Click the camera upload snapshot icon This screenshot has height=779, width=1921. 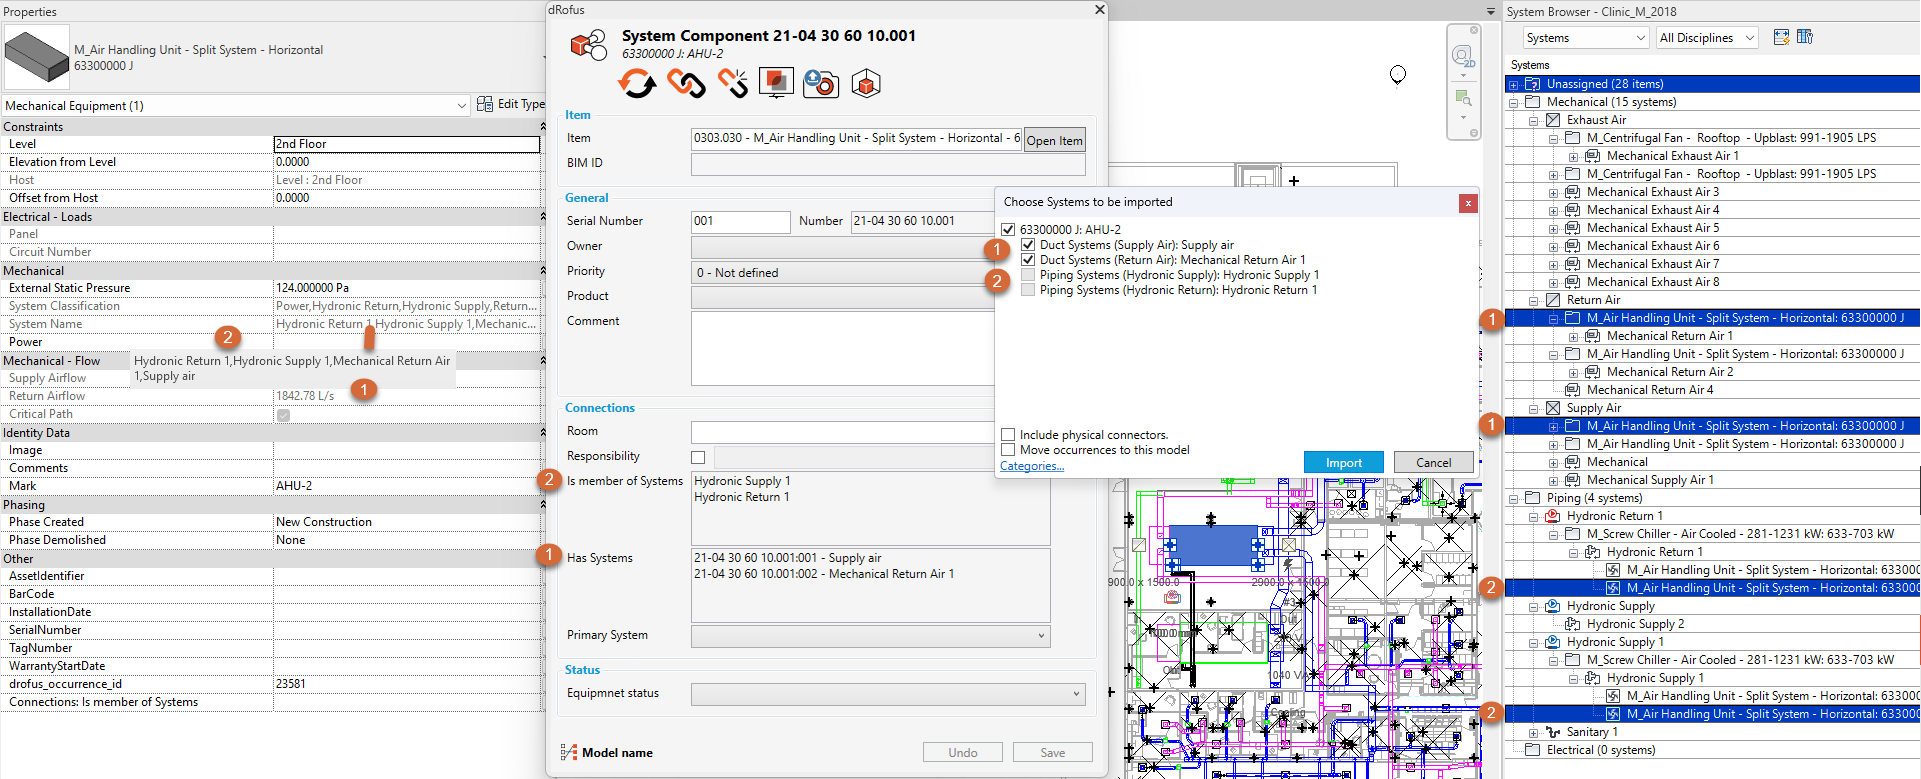(821, 84)
